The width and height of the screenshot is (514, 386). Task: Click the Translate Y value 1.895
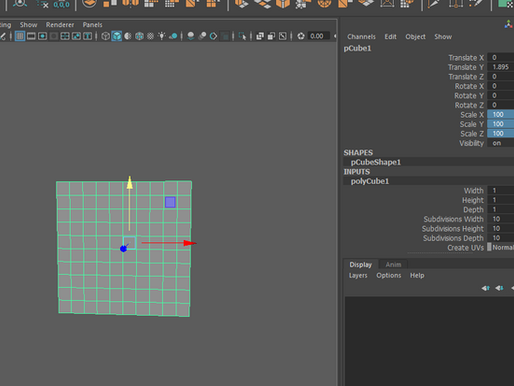[x=501, y=67]
